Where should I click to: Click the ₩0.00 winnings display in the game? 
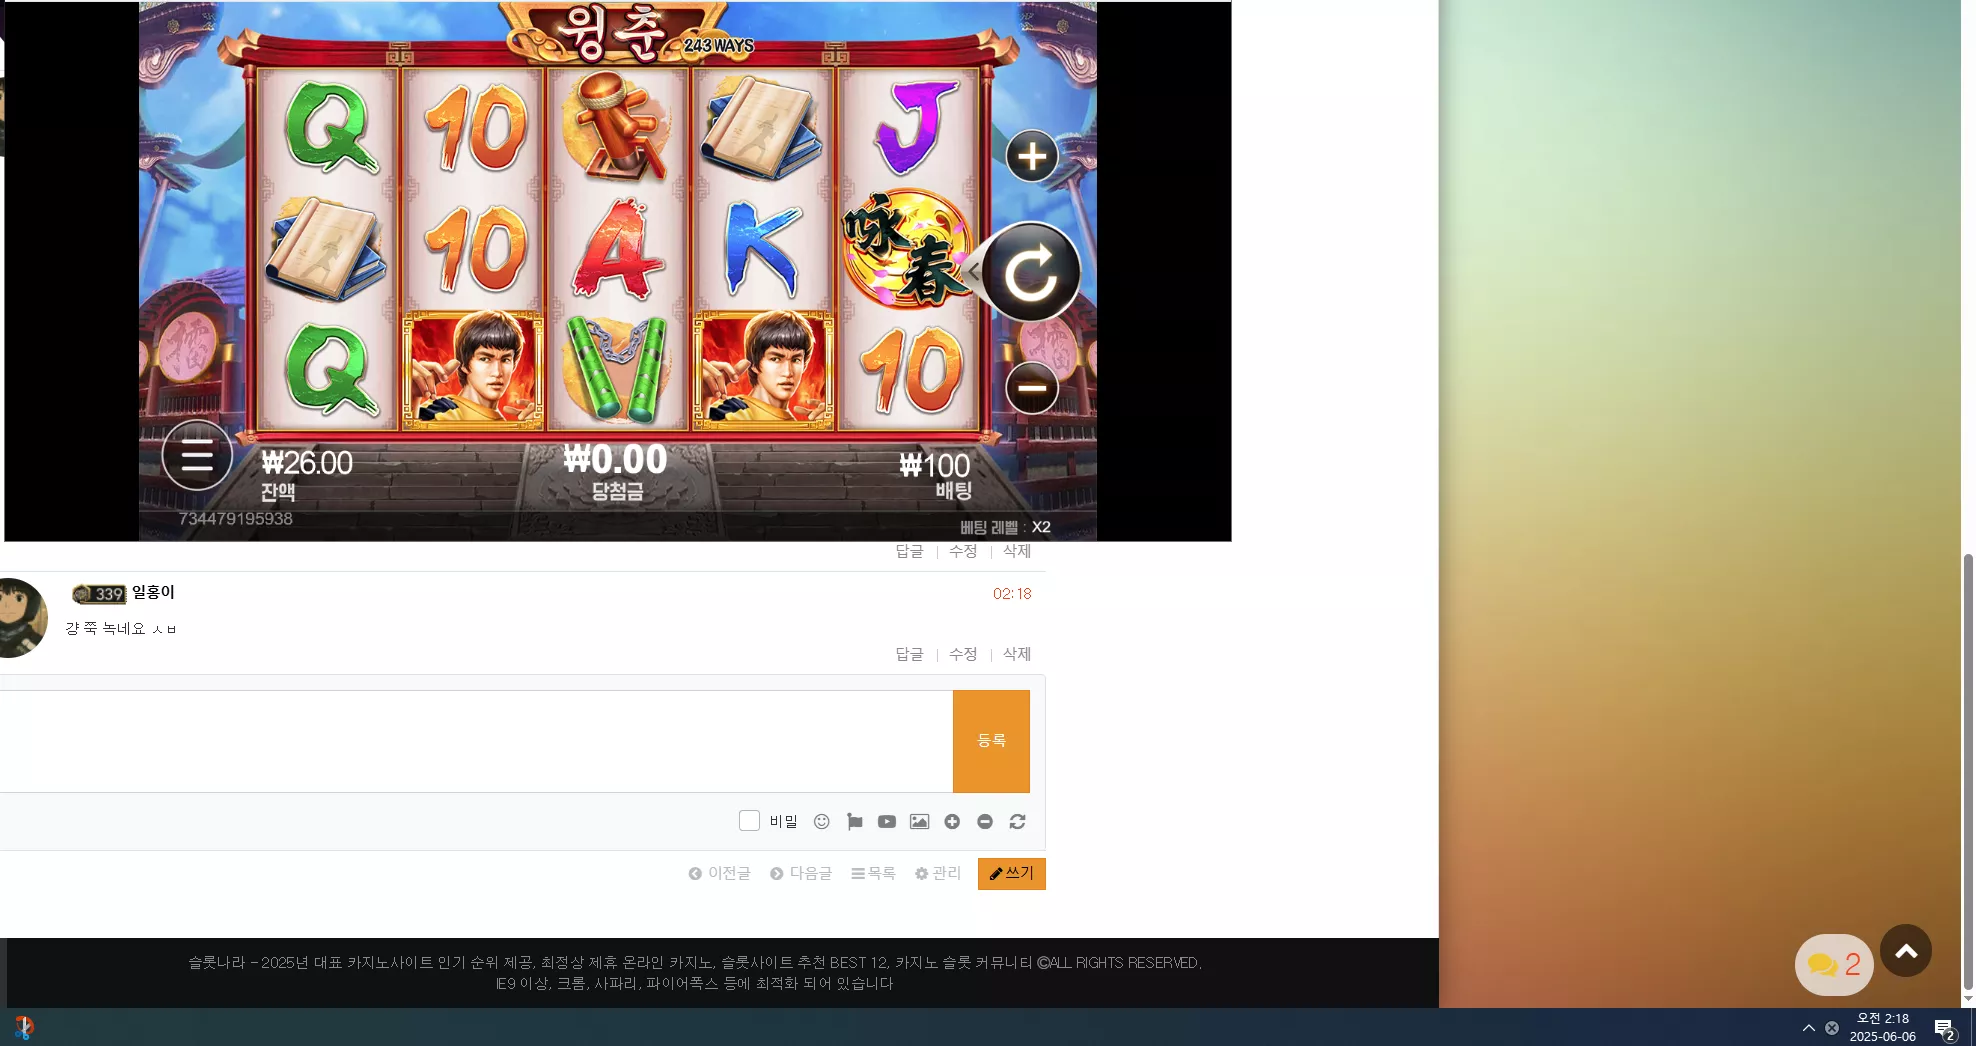pyautogui.click(x=615, y=459)
